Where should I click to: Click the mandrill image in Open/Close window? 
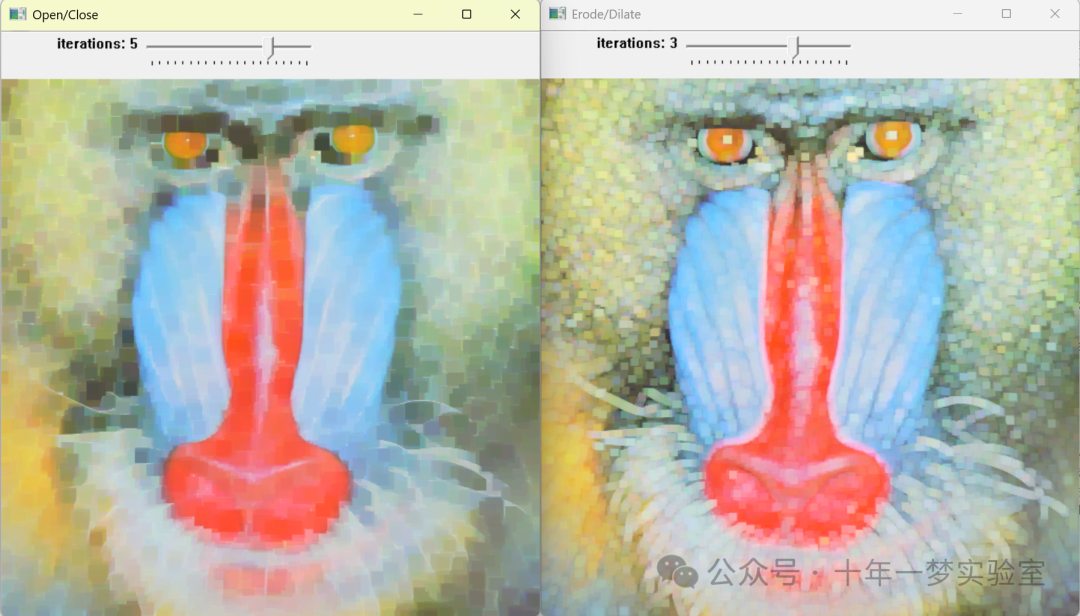(x=270, y=347)
